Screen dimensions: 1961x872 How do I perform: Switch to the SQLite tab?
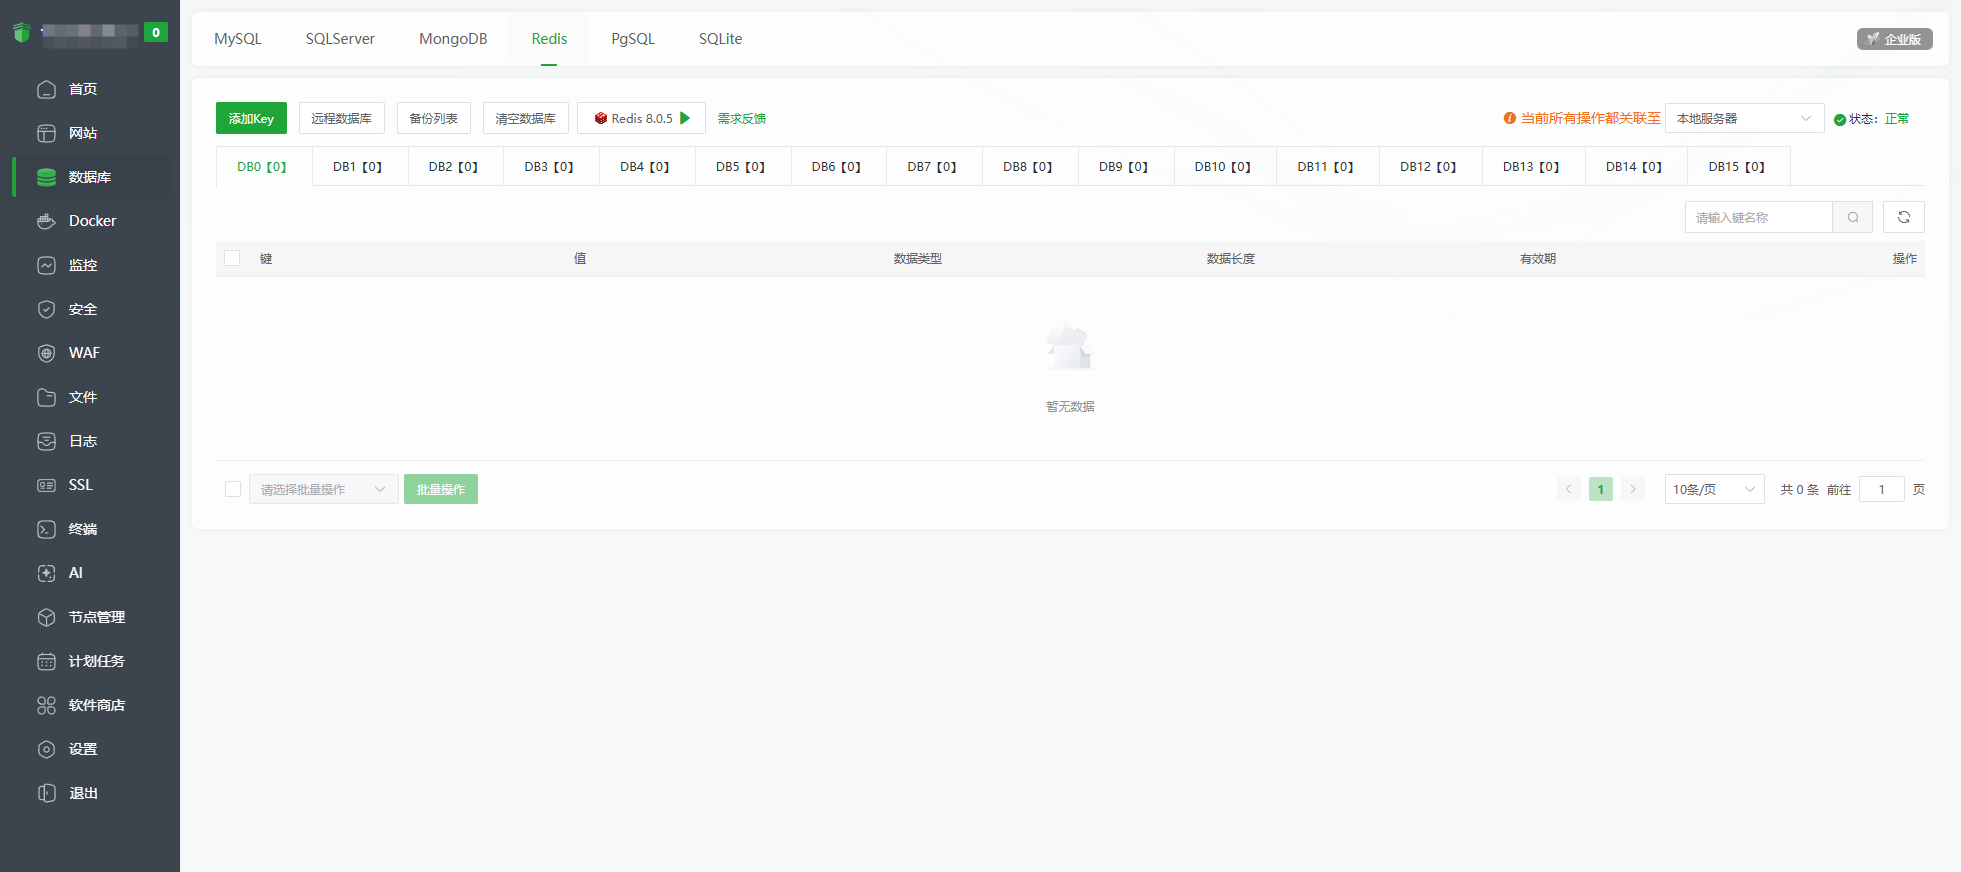coord(720,39)
